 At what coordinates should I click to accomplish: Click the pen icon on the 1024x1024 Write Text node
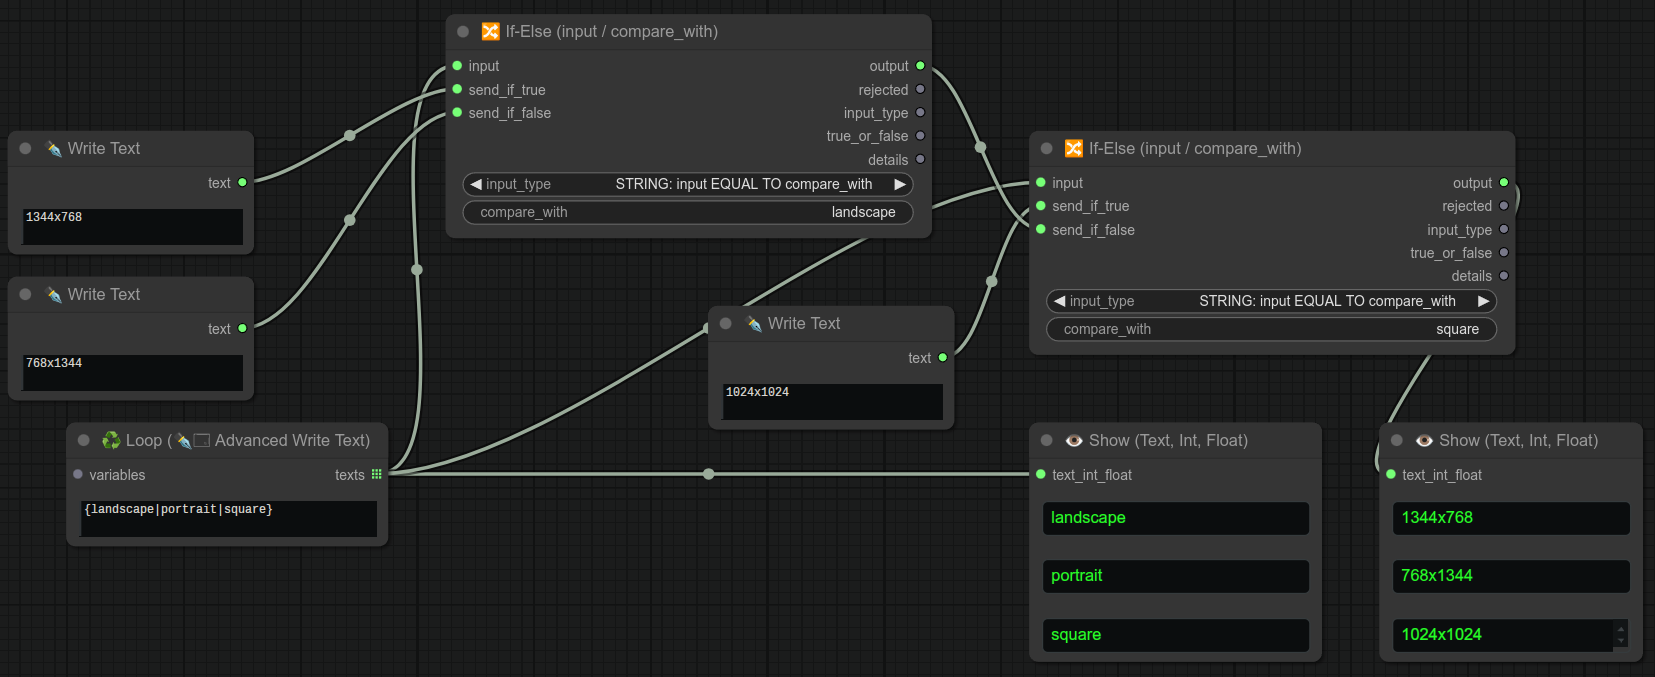coord(754,324)
